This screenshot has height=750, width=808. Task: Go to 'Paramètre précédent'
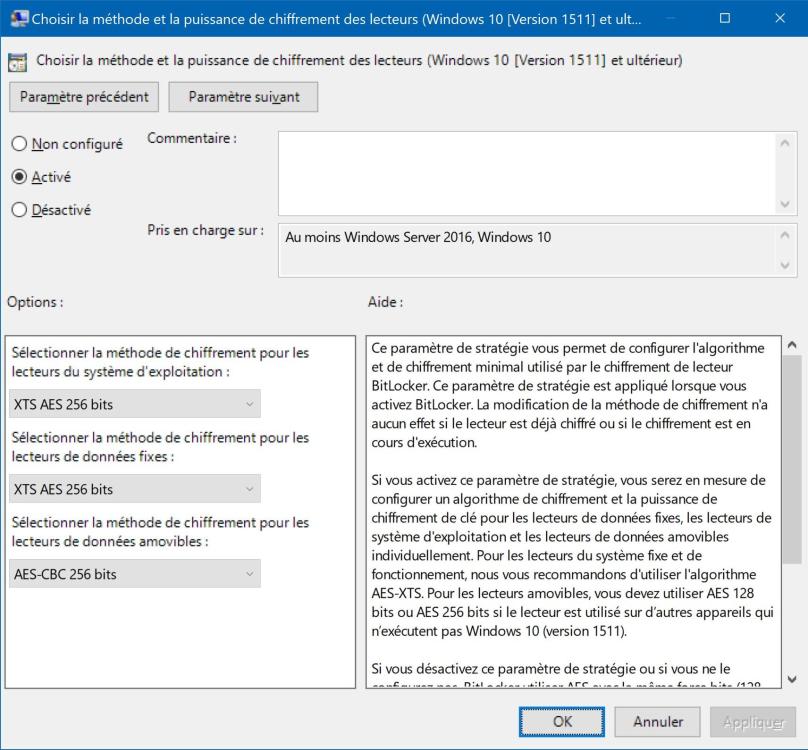pyautogui.click(x=84, y=97)
